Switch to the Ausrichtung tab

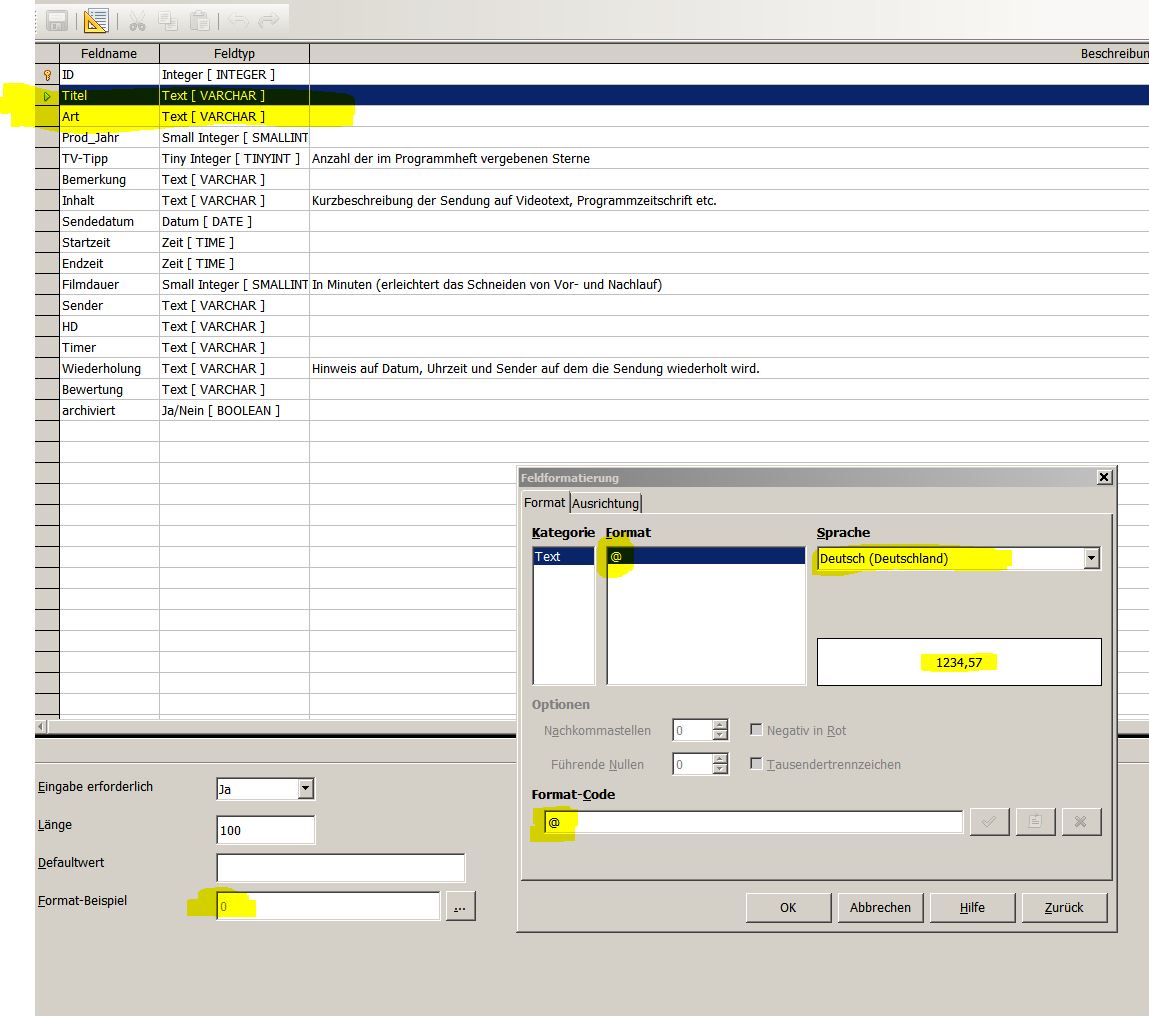(x=605, y=504)
